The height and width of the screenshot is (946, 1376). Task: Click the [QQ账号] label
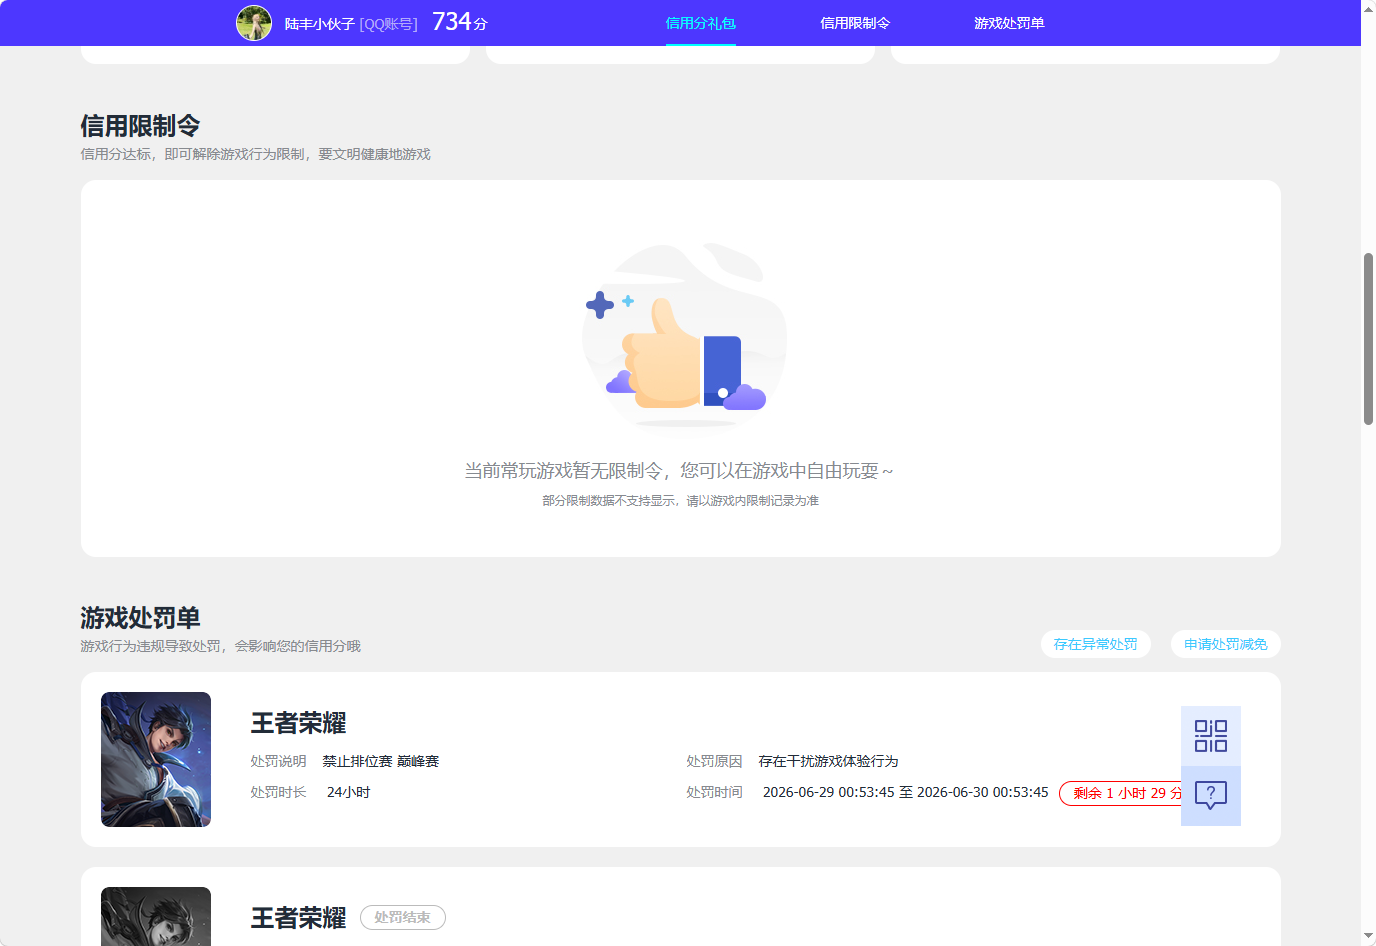[389, 23]
